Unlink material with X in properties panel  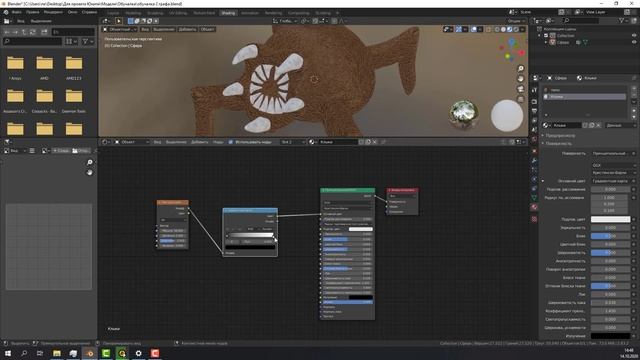[598, 125]
